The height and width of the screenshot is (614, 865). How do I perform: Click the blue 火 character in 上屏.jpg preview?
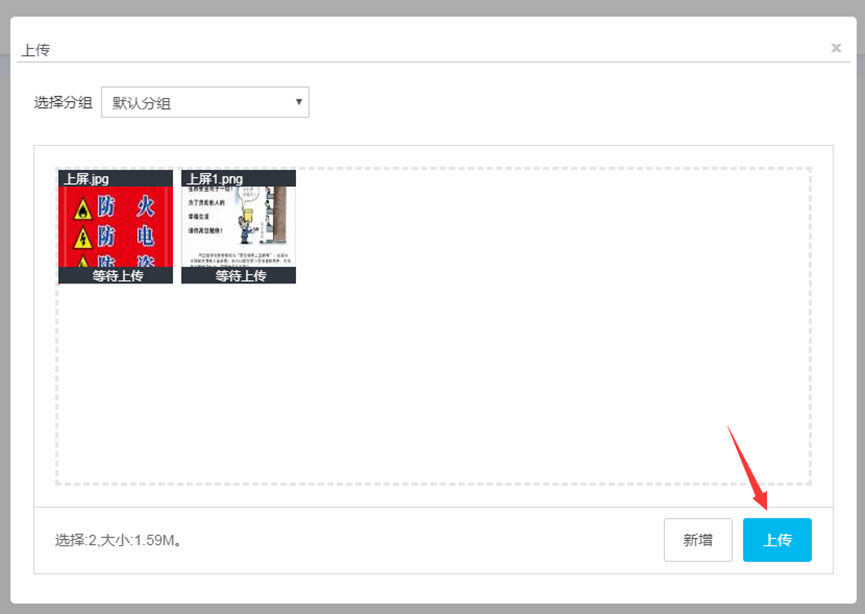tap(146, 206)
